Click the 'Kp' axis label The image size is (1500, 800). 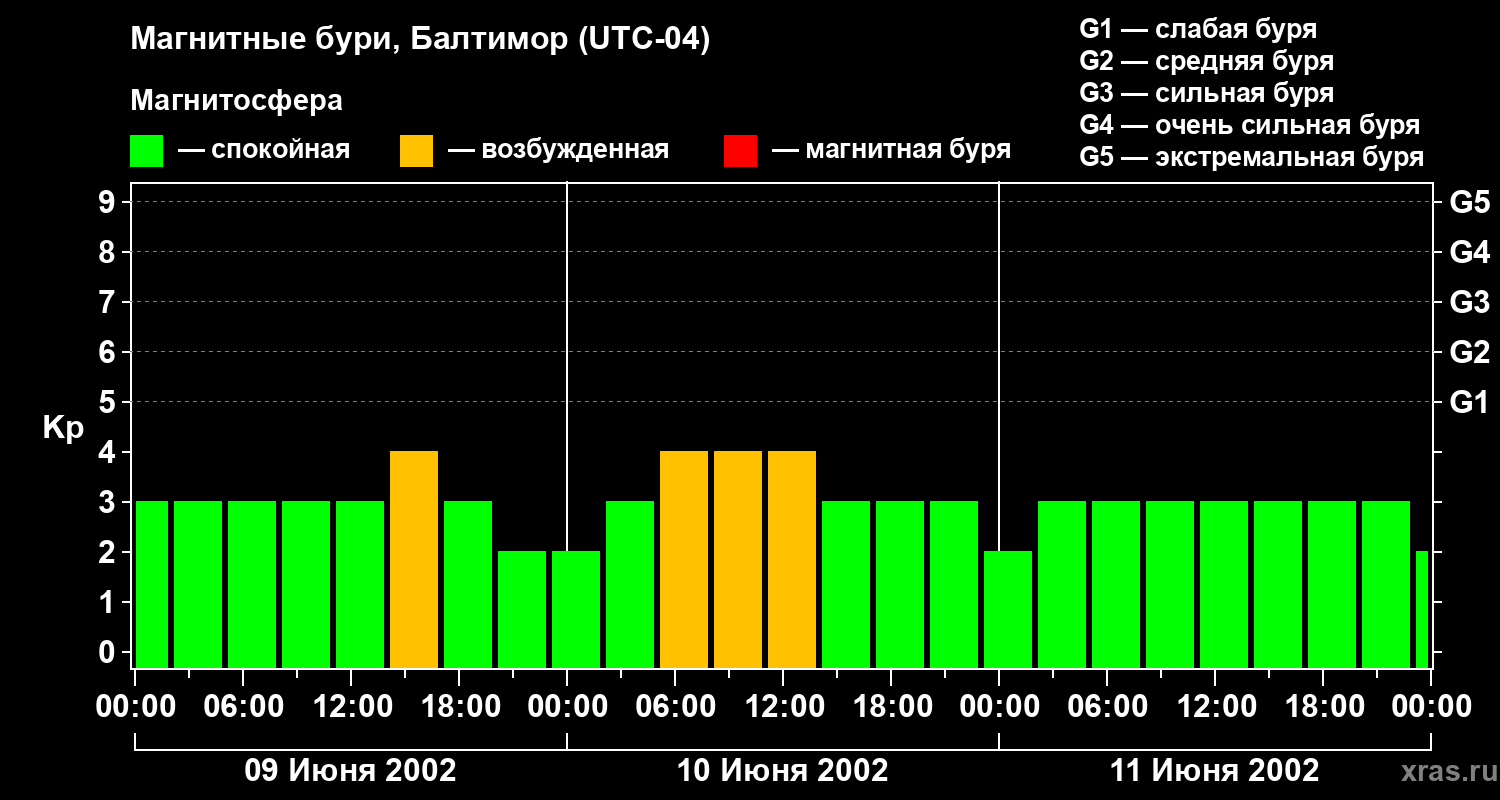point(63,427)
